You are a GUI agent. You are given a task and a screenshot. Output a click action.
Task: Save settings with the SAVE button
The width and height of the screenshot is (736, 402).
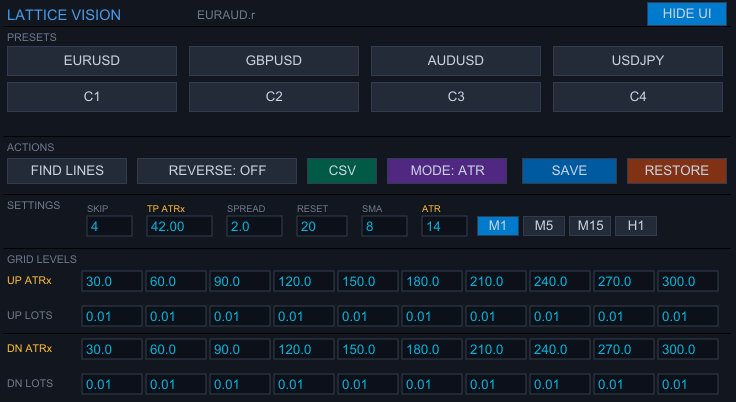click(569, 170)
